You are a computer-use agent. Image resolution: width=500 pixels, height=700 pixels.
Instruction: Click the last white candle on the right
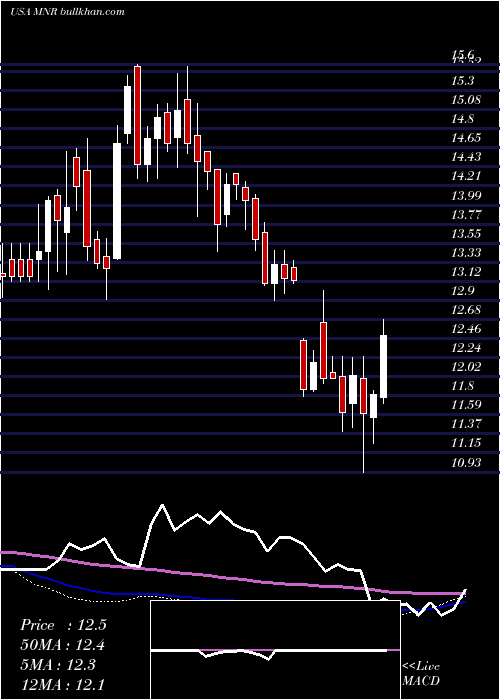pyautogui.click(x=383, y=366)
